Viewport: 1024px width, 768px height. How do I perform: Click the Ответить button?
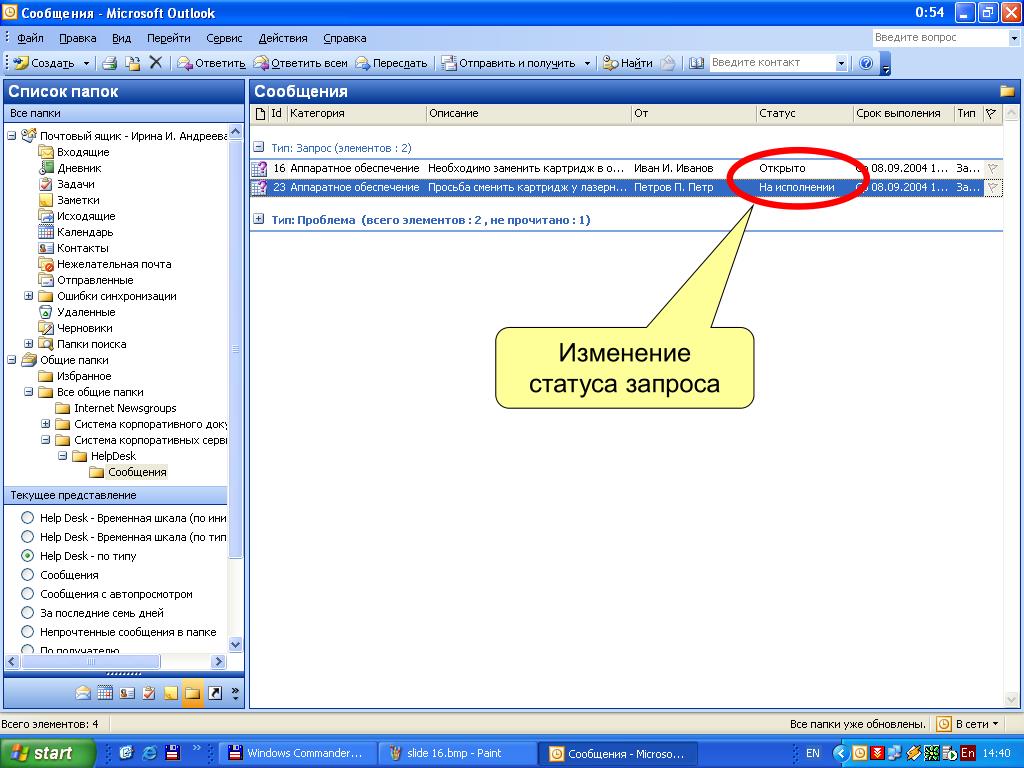(212, 63)
